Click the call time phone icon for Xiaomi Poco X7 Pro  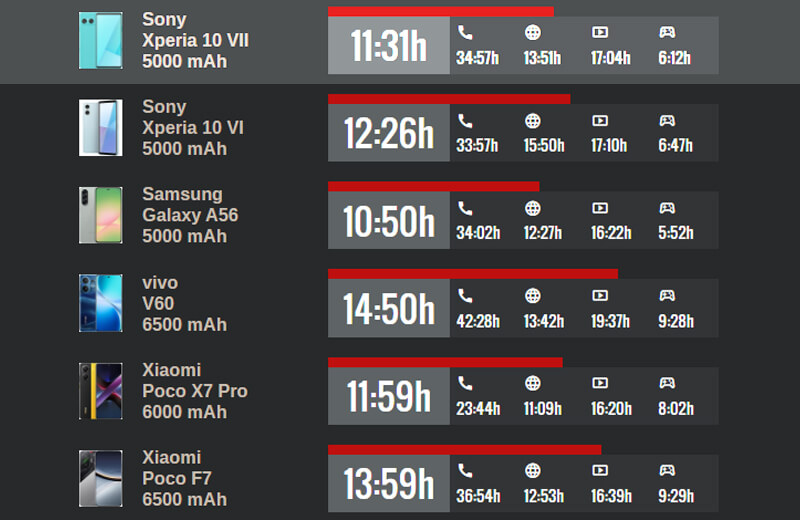click(465, 383)
